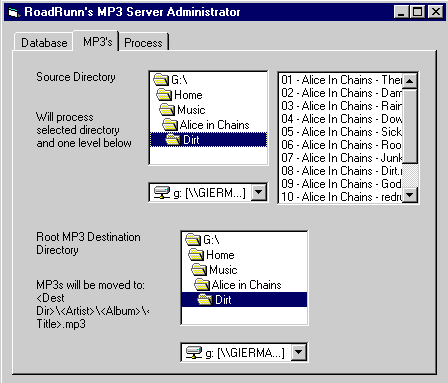Click open Dirt folder icon in source list
Viewport: 448px width, 383px height.
click(x=173, y=140)
